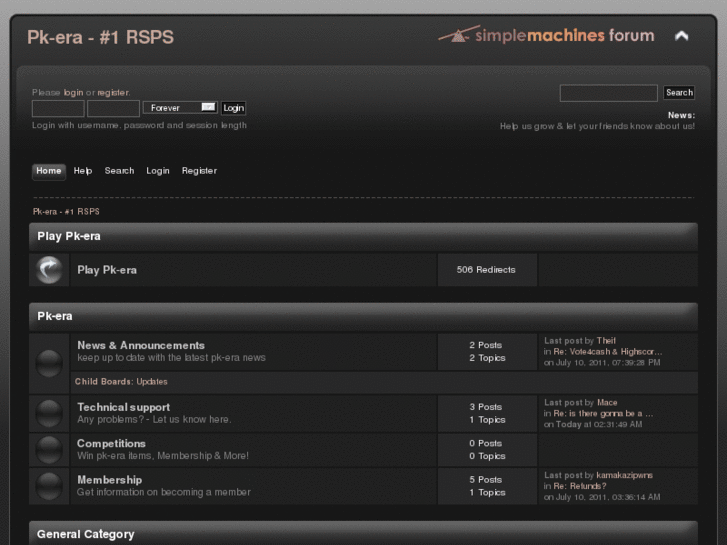Viewport: 727px width, 545px height.
Task: Follow the 'register' link in Please login
Action: pyautogui.click(x=113, y=92)
